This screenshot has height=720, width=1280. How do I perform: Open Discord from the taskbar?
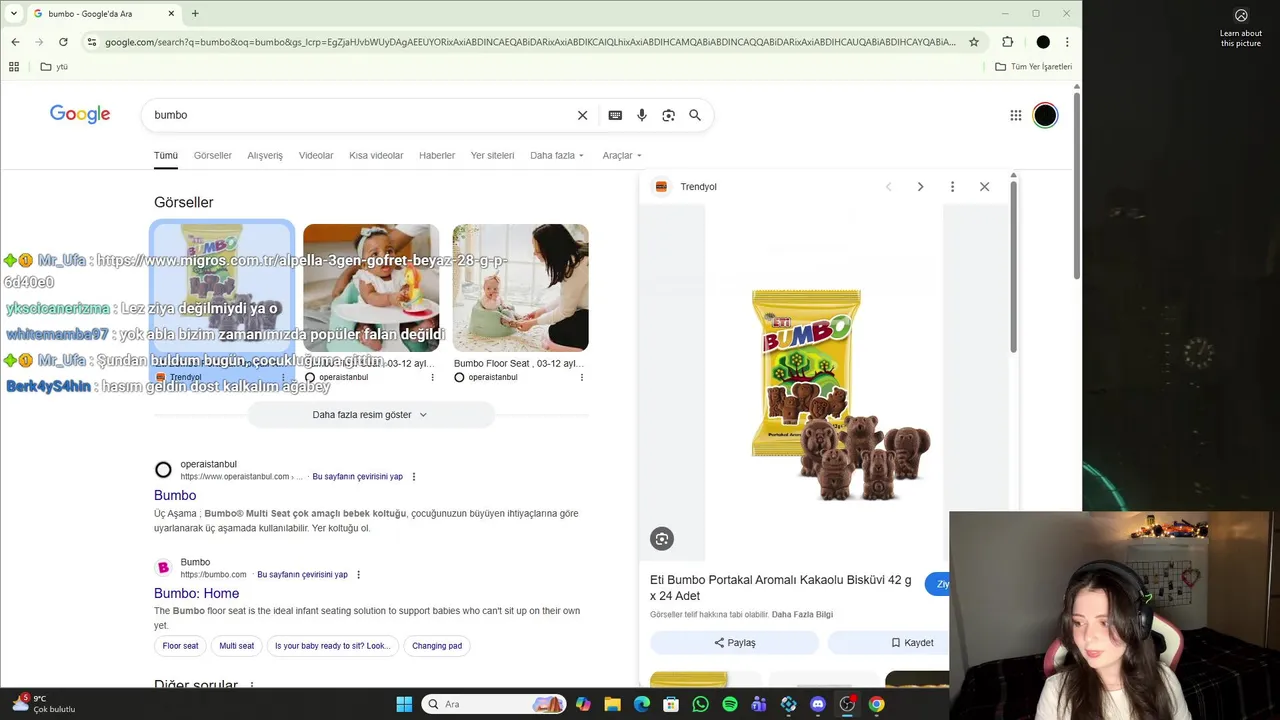click(x=818, y=704)
